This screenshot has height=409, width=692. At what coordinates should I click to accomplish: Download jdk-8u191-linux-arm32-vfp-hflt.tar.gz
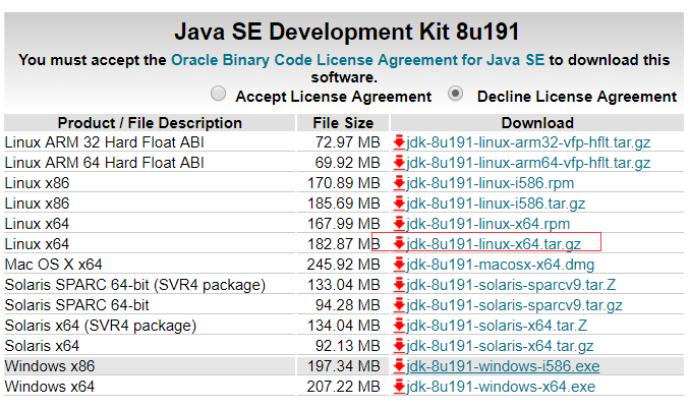[528, 143]
